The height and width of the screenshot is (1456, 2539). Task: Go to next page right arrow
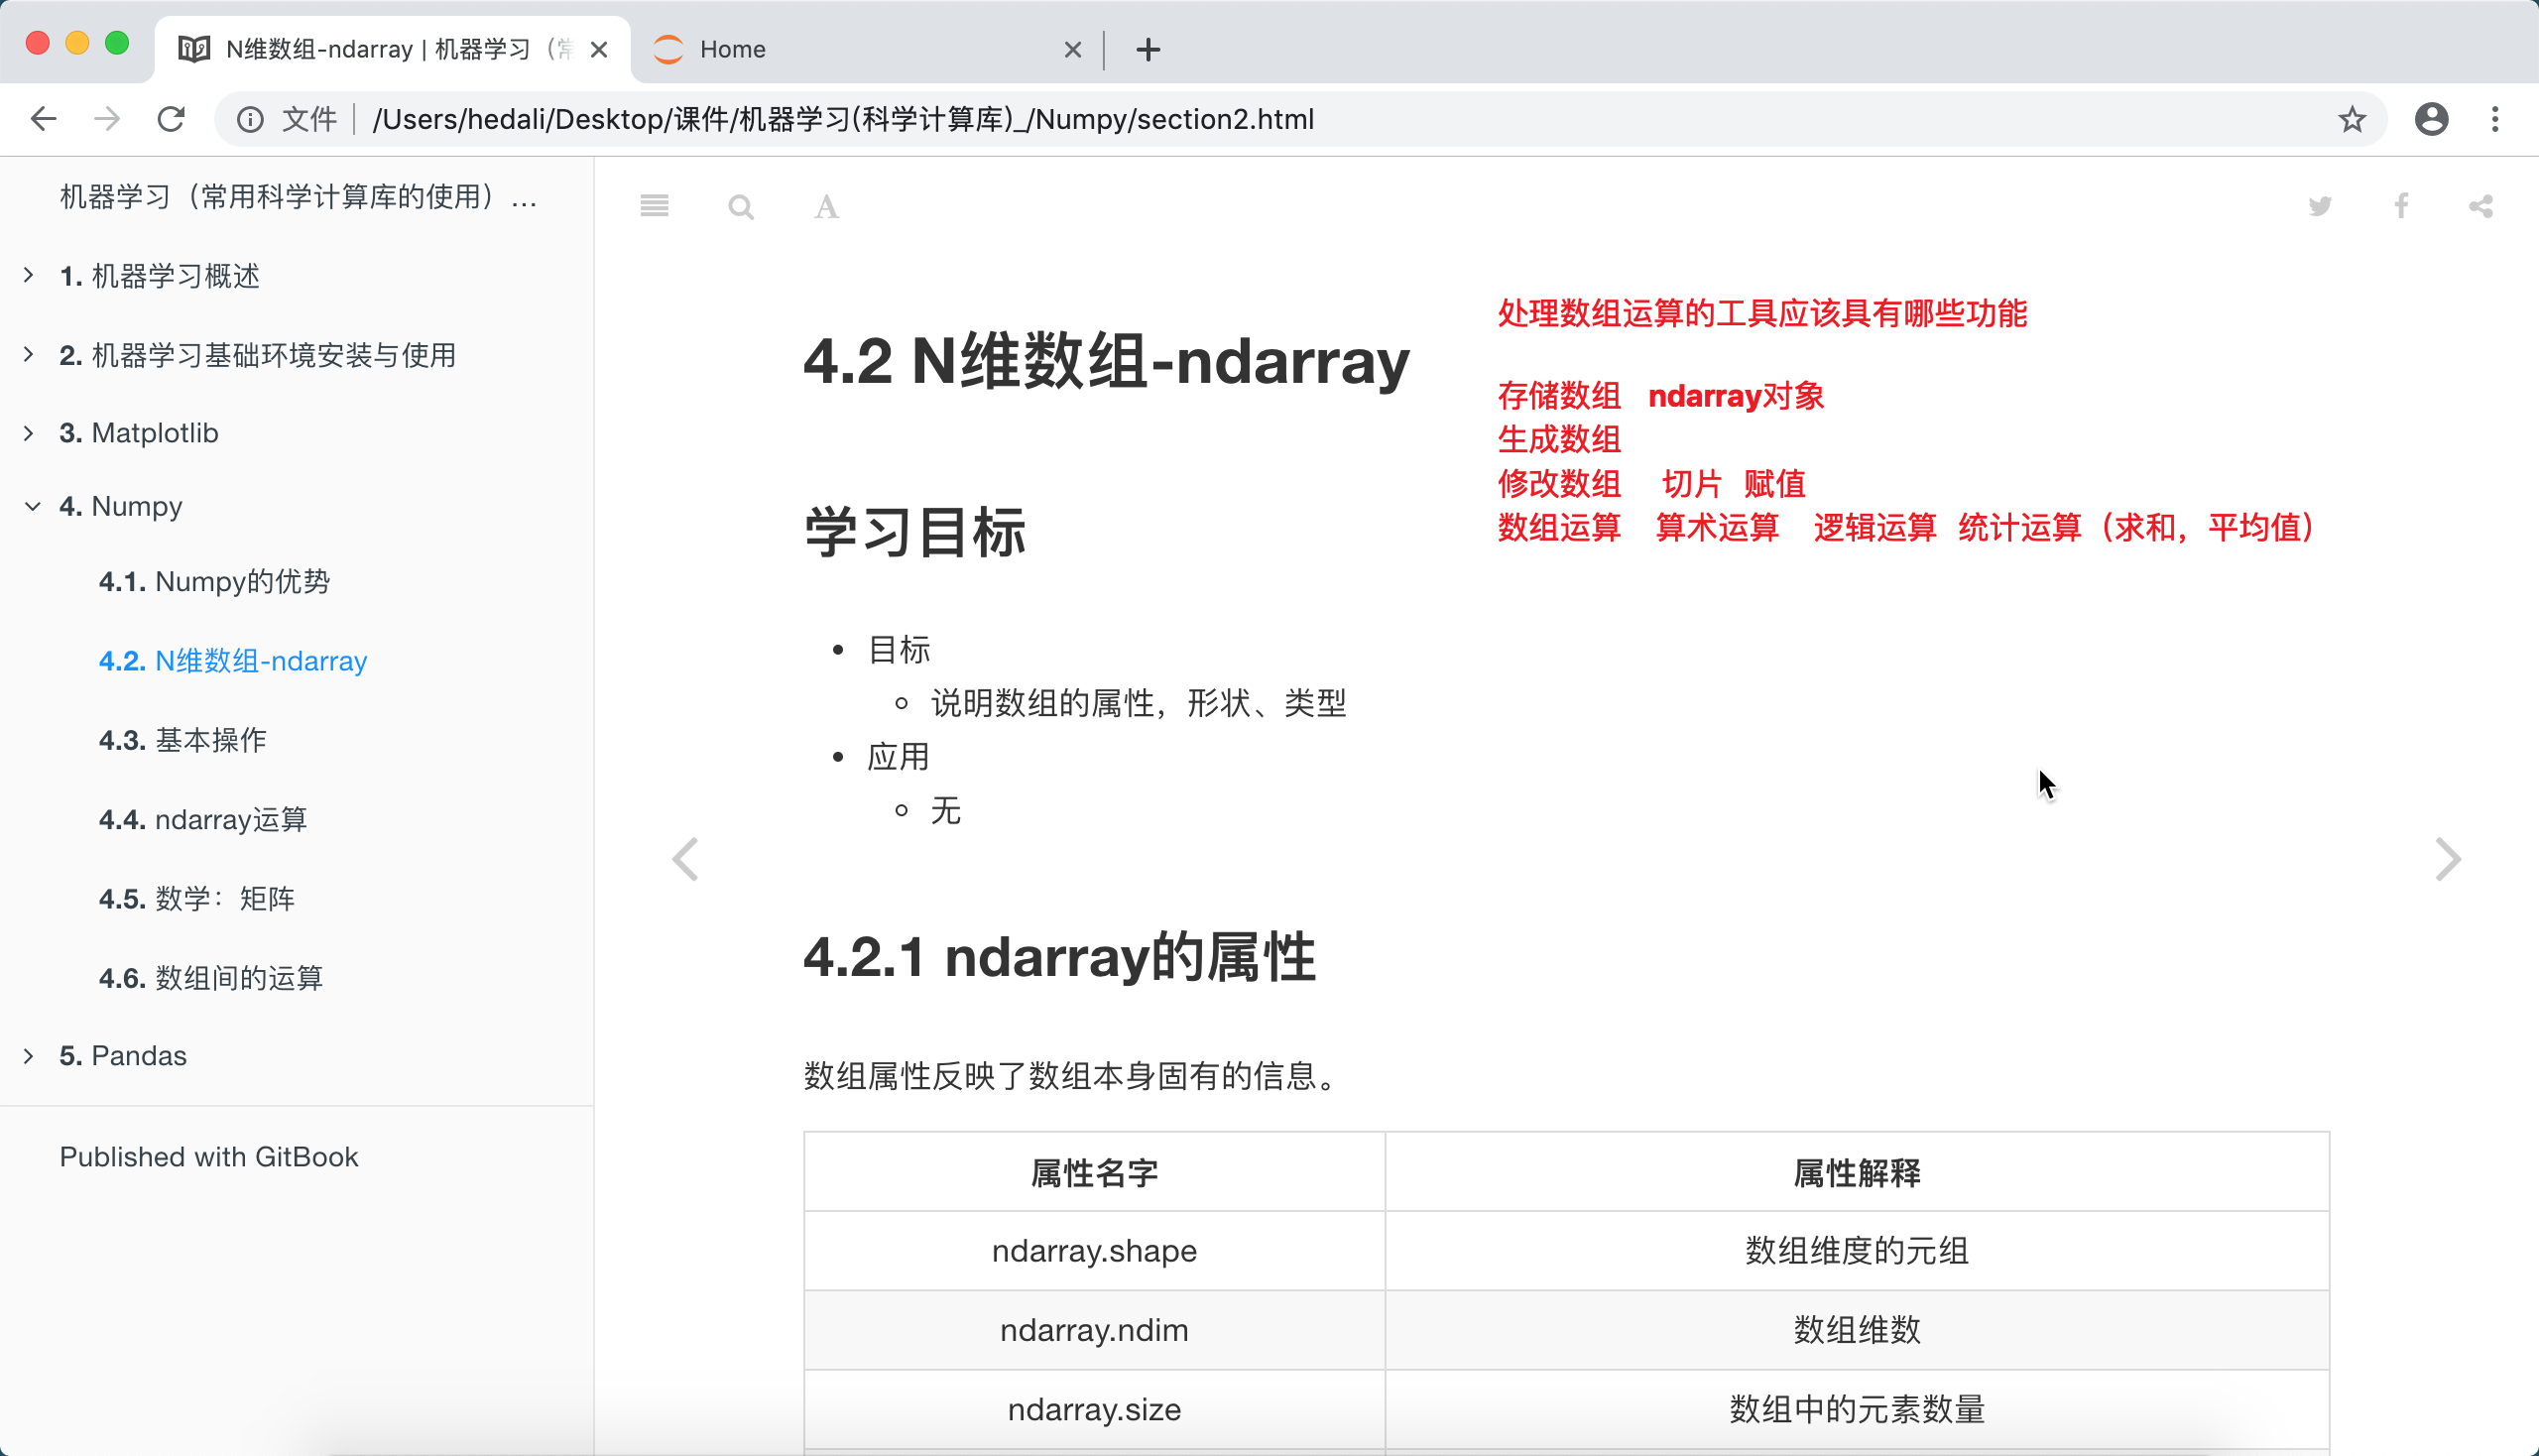(x=2447, y=859)
